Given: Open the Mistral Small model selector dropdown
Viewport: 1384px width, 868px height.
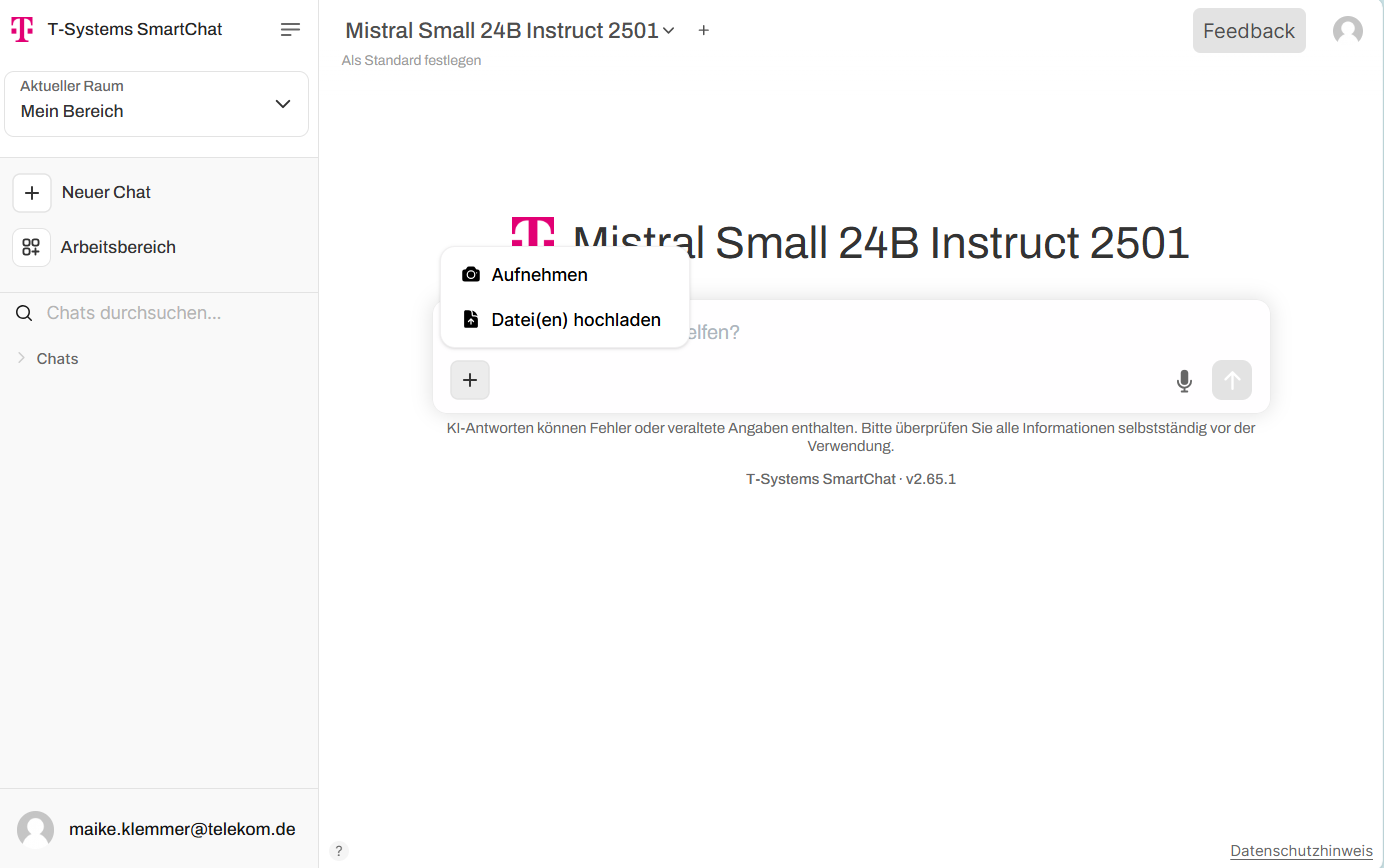Looking at the screenshot, I should (x=510, y=31).
